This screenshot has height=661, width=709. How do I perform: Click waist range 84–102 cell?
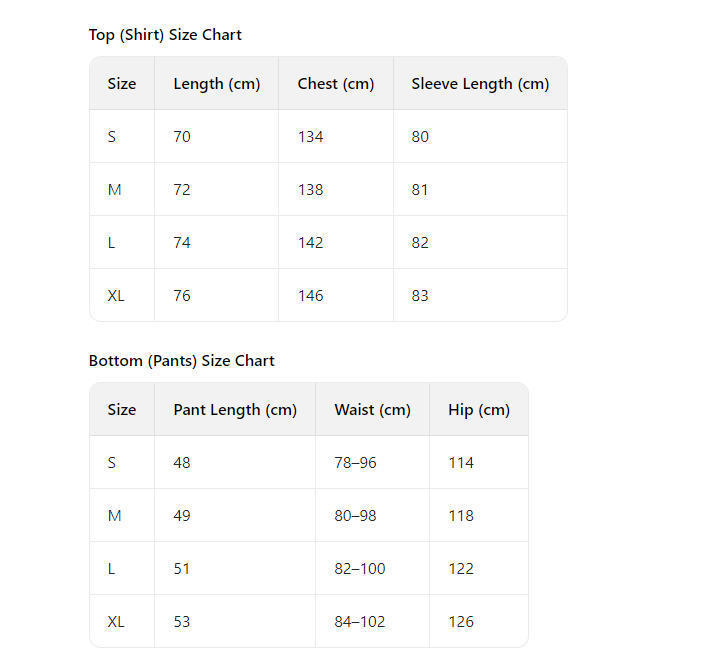pyautogui.click(x=359, y=622)
